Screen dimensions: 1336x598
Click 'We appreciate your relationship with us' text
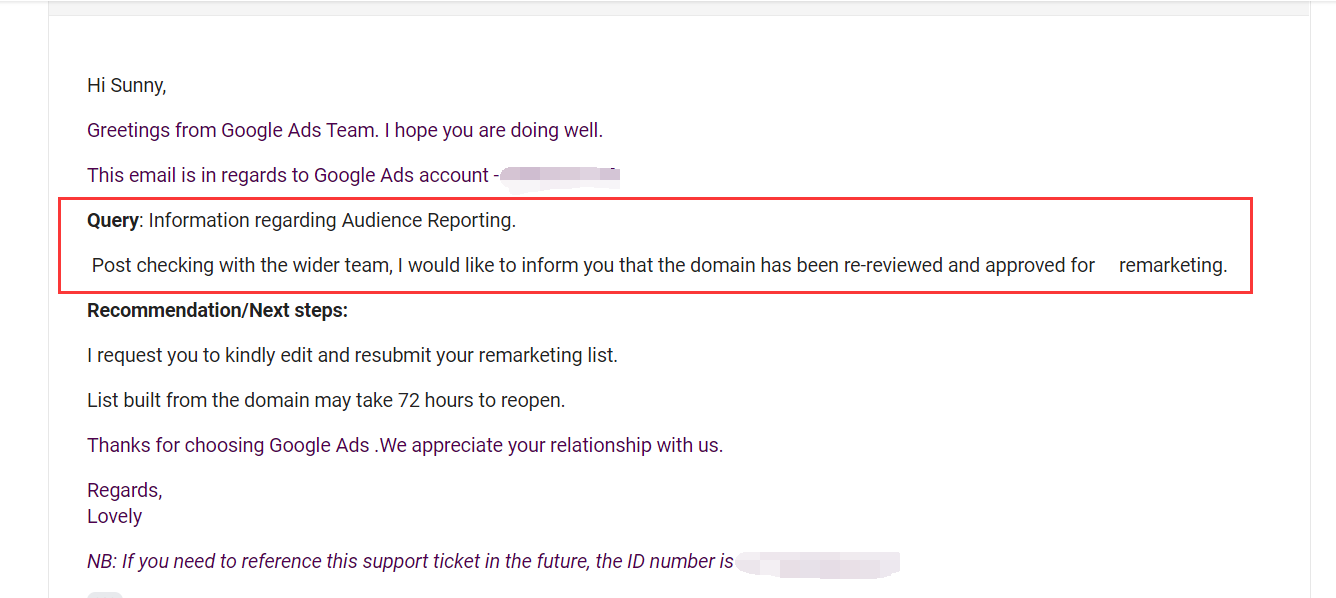coord(551,446)
